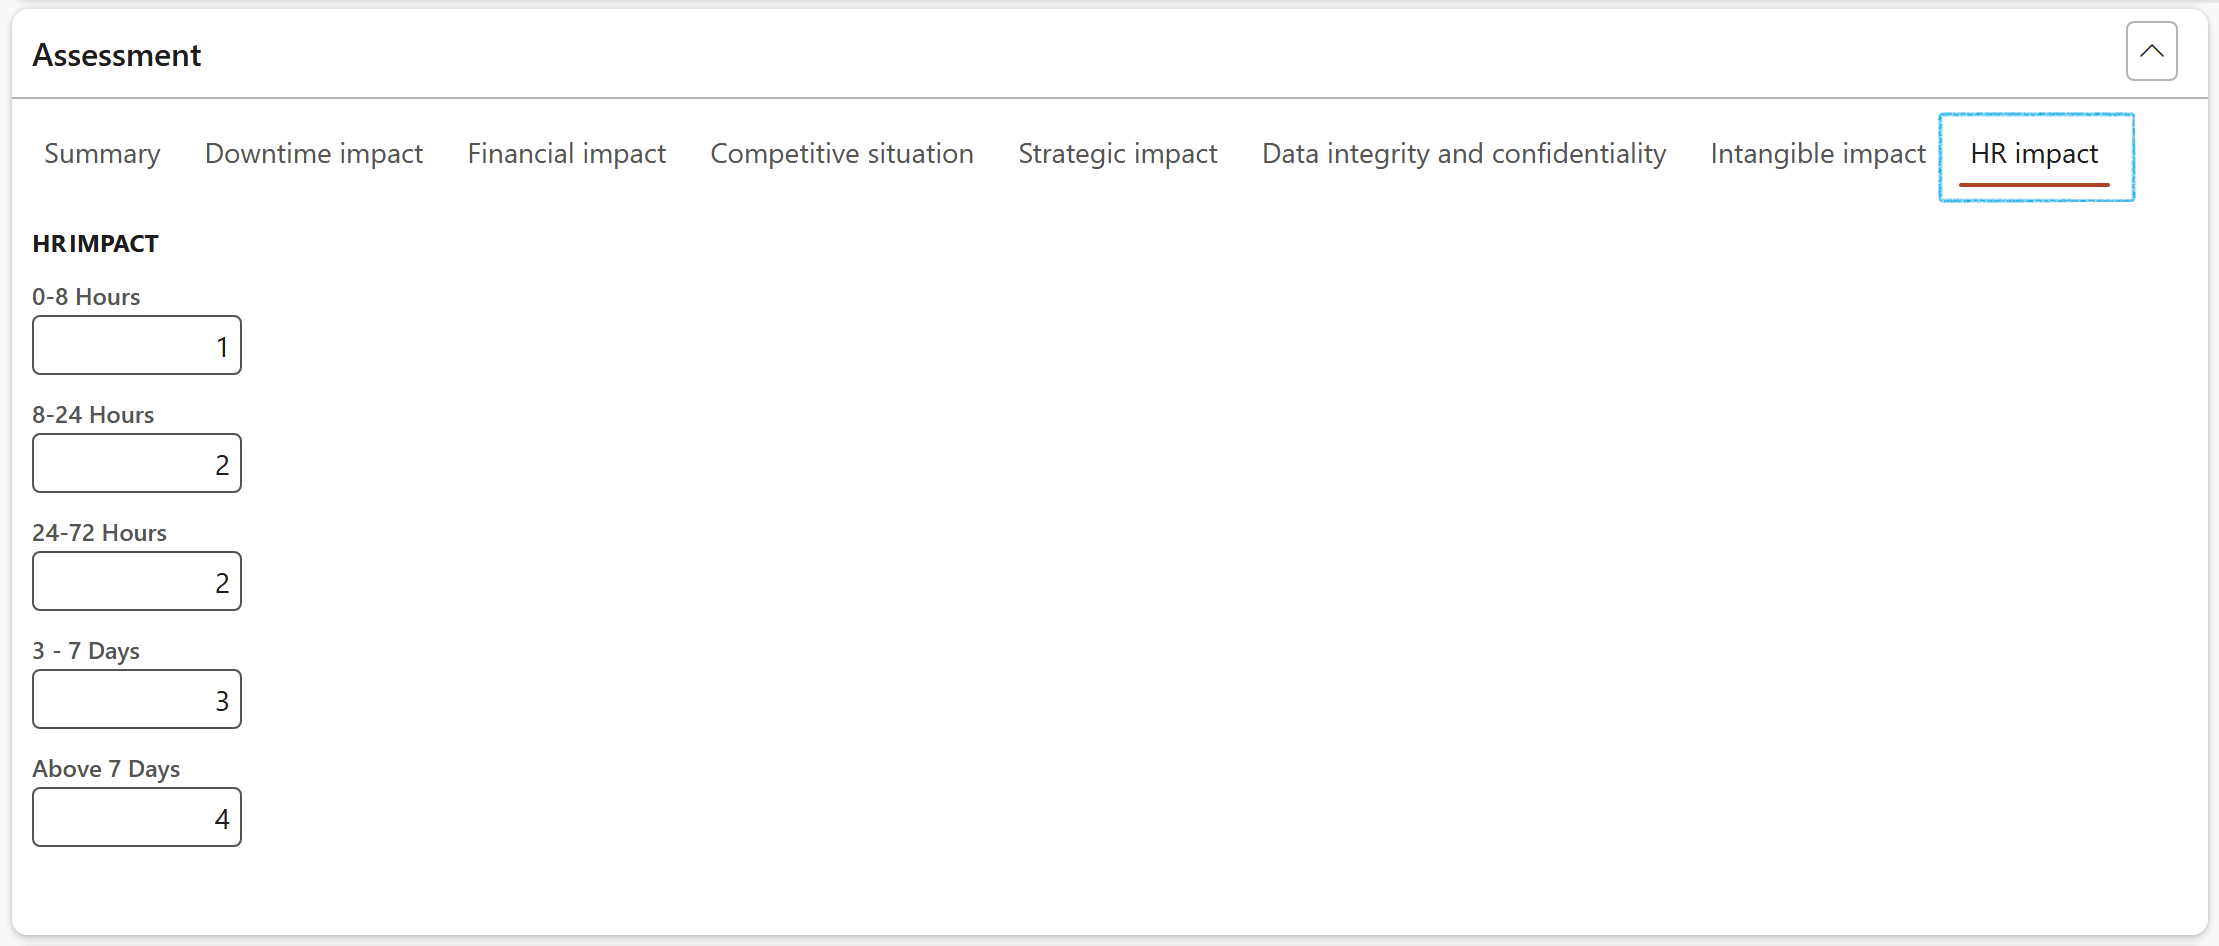
Task: Select the 24-72 Hours input field
Action: pos(137,582)
